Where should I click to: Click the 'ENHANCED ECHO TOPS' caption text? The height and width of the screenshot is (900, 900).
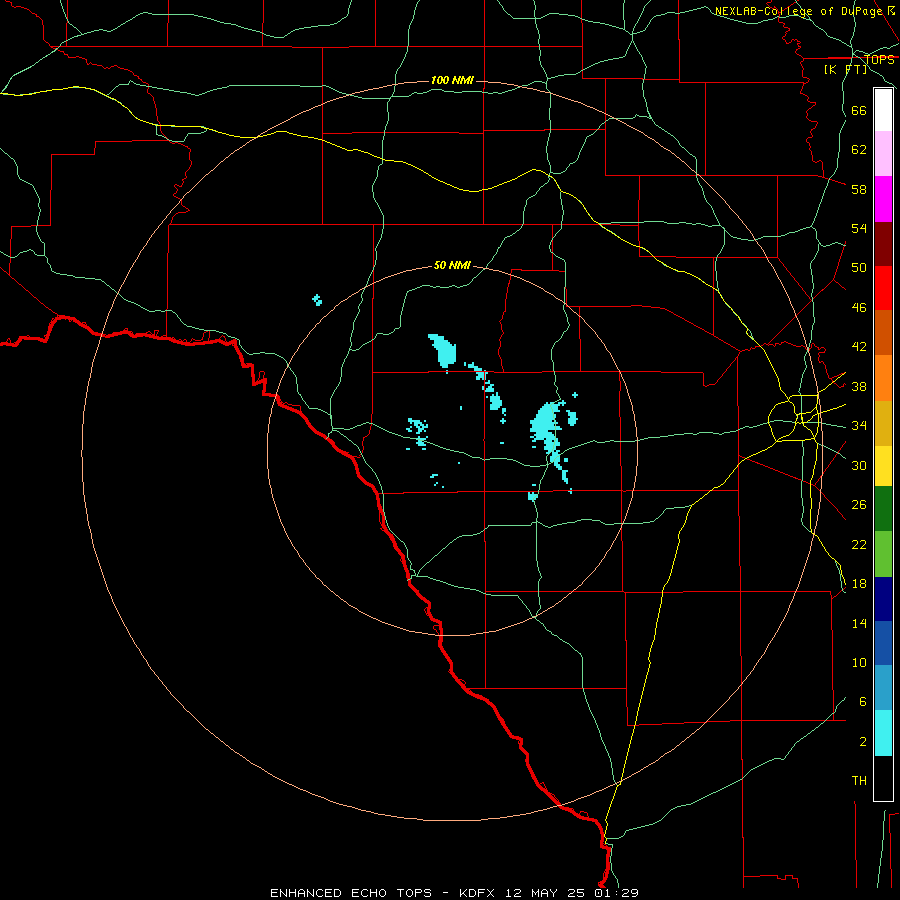(351, 893)
